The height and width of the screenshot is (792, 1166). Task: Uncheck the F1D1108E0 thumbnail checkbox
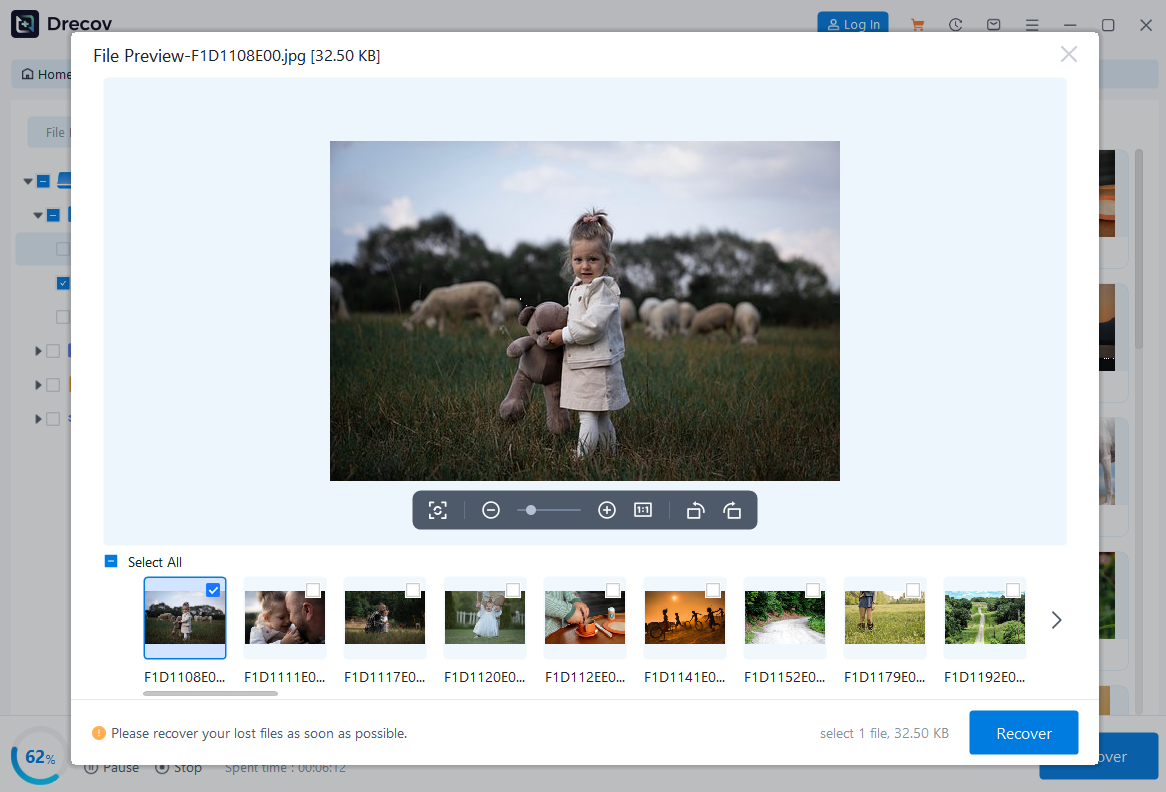click(213, 590)
